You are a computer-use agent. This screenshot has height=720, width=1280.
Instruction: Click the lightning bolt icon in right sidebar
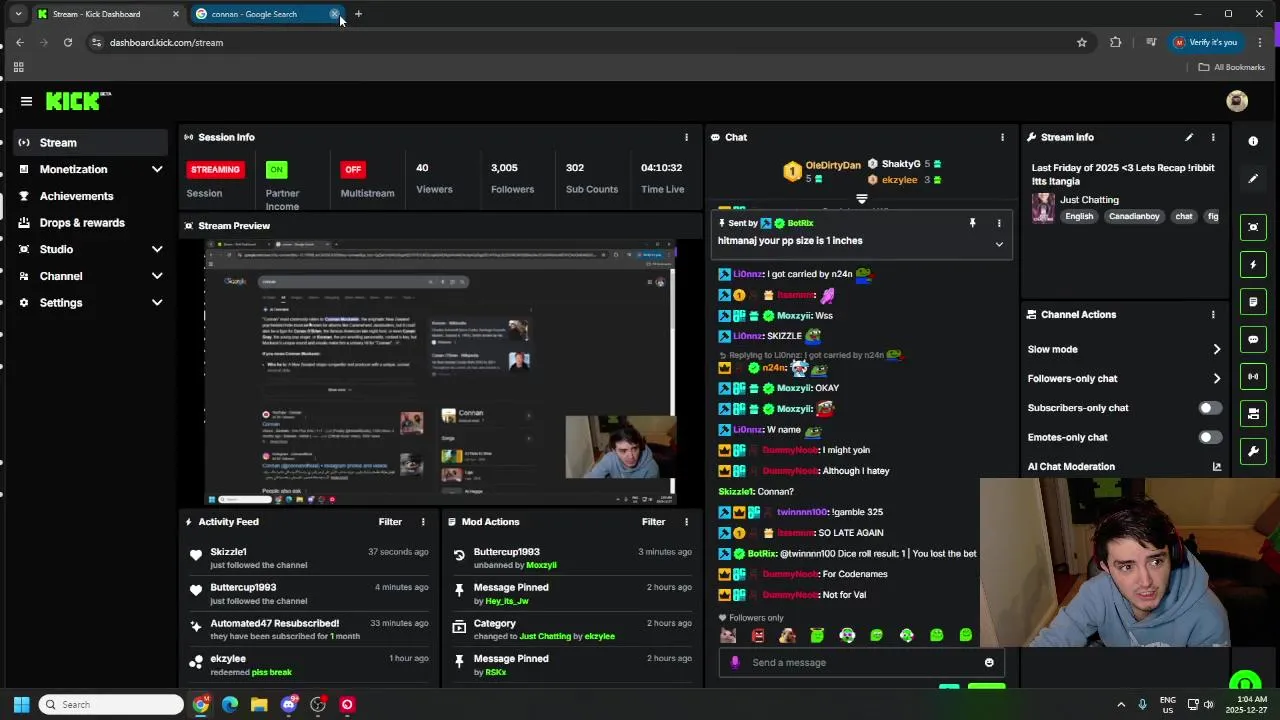1253,265
